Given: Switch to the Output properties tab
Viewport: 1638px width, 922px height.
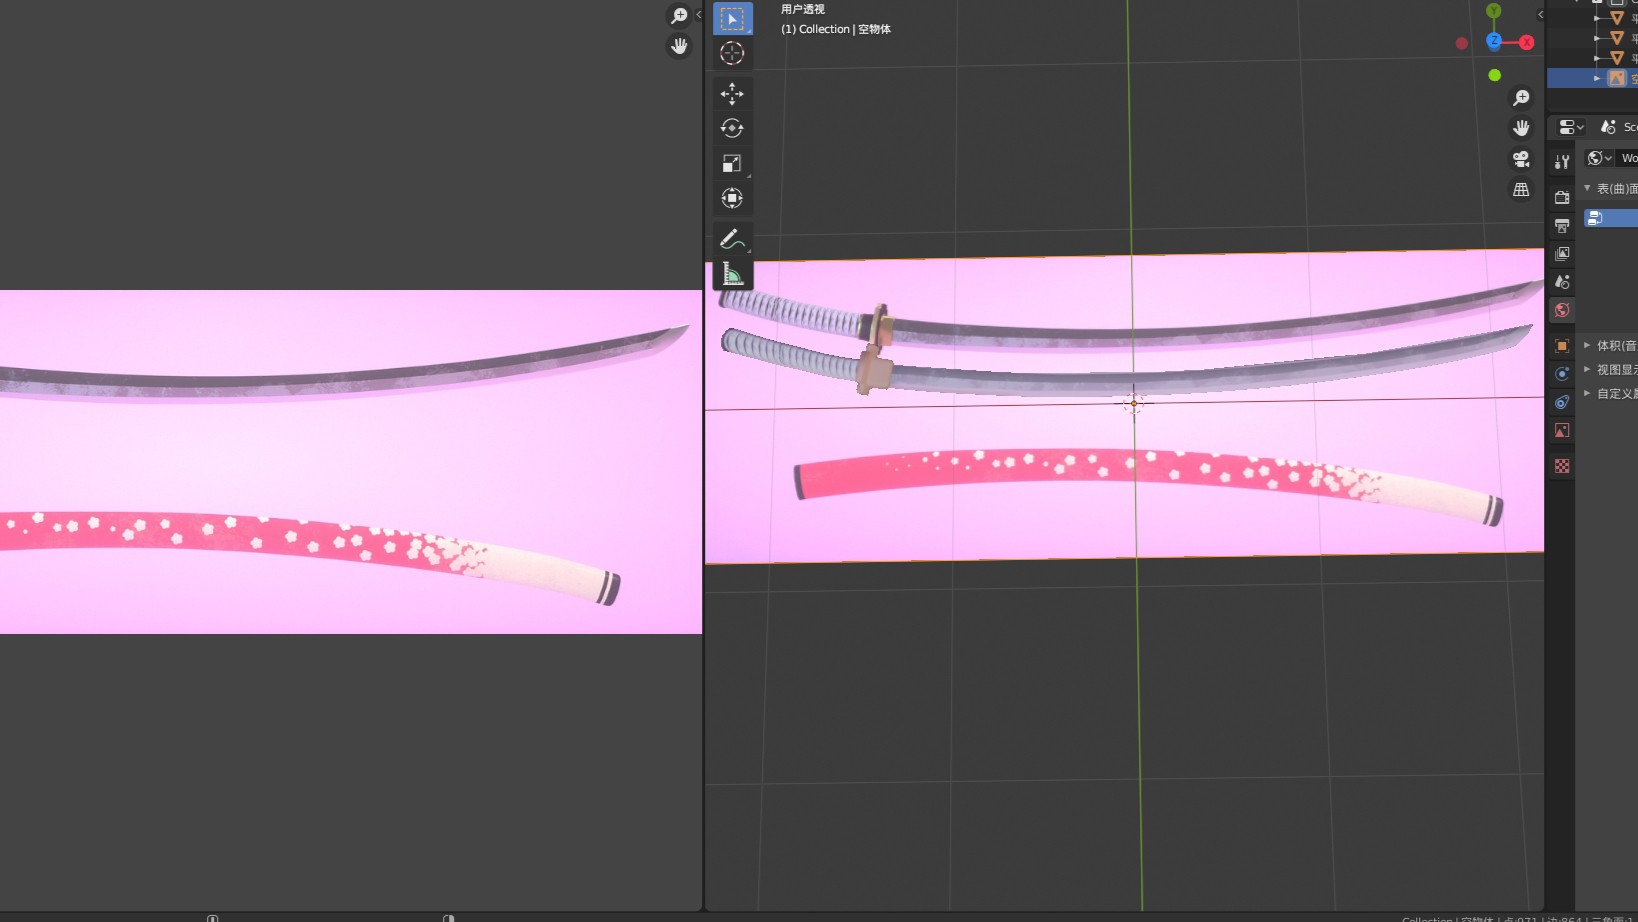Looking at the screenshot, I should 1562,226.
